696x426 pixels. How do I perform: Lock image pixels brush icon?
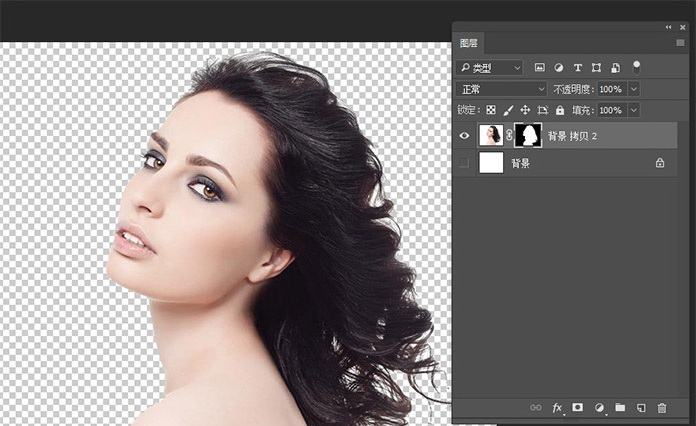point(508,110)
